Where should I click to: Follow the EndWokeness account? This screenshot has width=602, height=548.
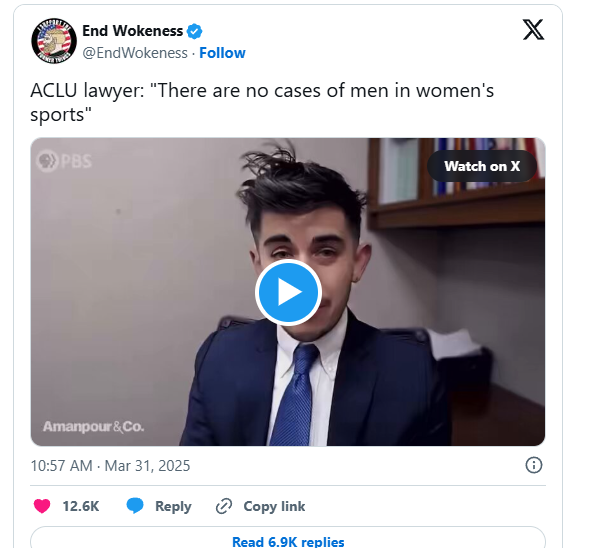coord(222,53)
